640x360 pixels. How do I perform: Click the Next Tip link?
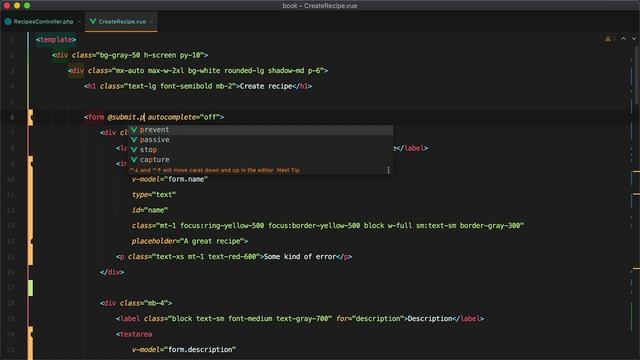288,170
